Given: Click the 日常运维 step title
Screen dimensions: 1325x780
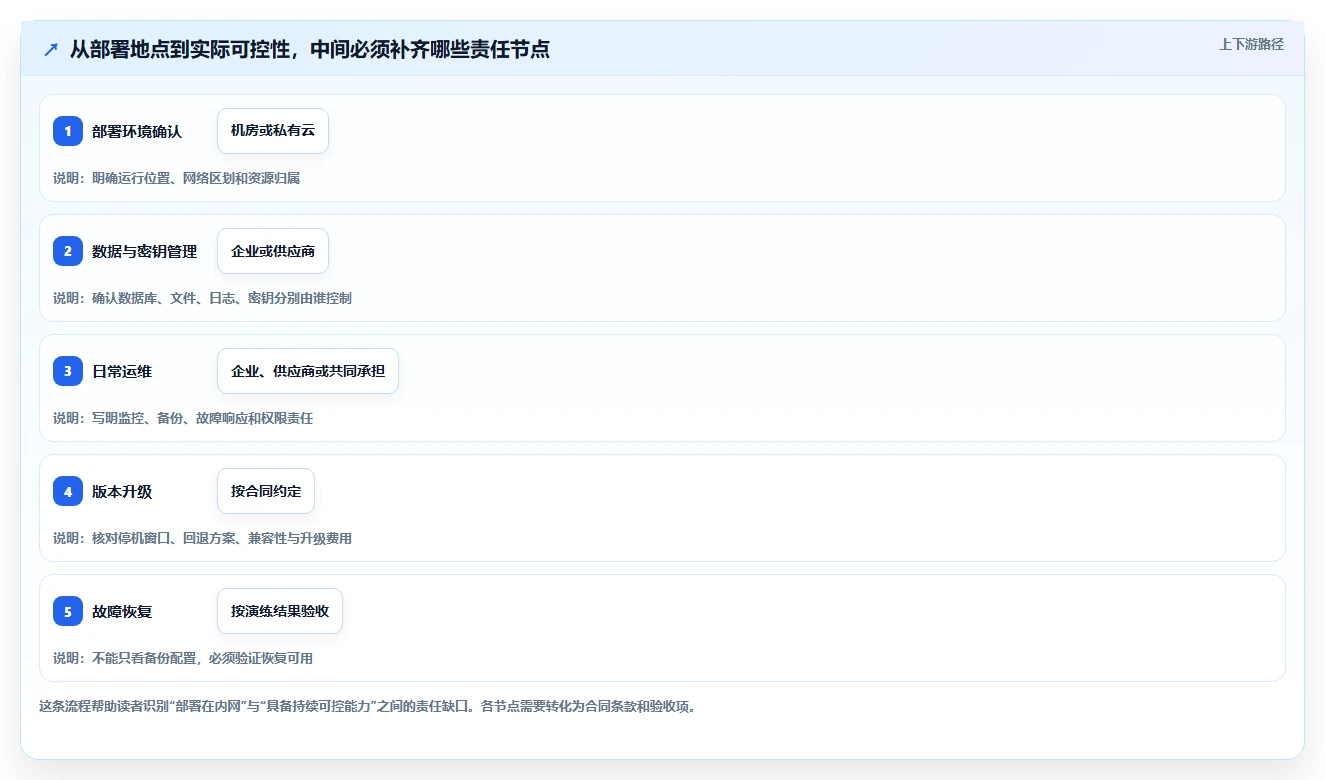Looking at the screenshot, I should click(122, 371).
